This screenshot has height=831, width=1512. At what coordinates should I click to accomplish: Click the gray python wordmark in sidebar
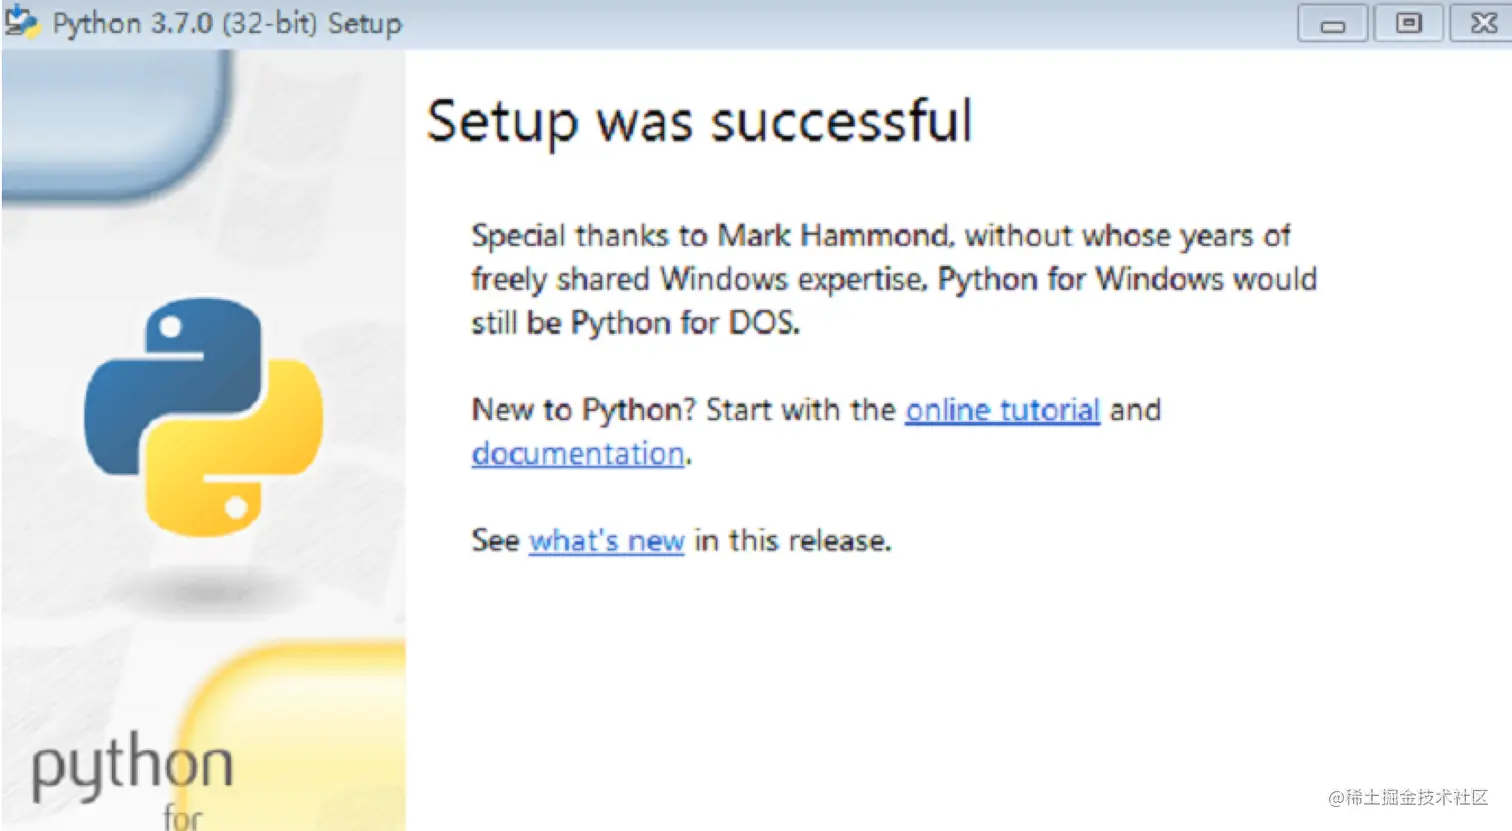[132, 768]
